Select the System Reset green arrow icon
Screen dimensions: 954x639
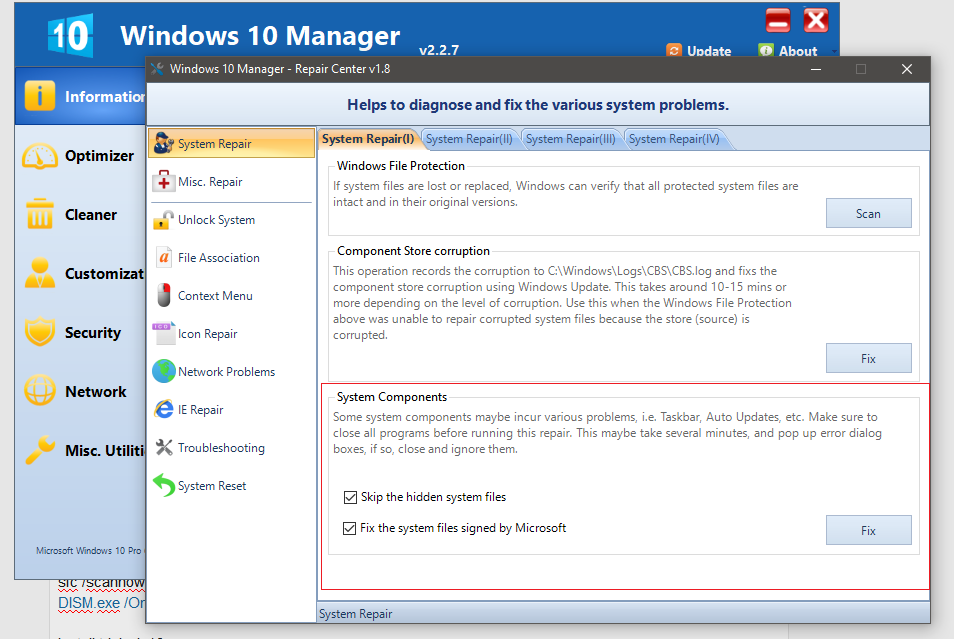tap(164, 486)
